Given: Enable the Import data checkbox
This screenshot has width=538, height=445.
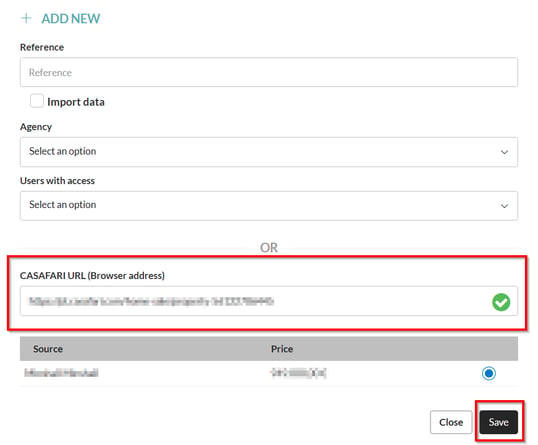Looking at the screenshot, I should point(37,101).
